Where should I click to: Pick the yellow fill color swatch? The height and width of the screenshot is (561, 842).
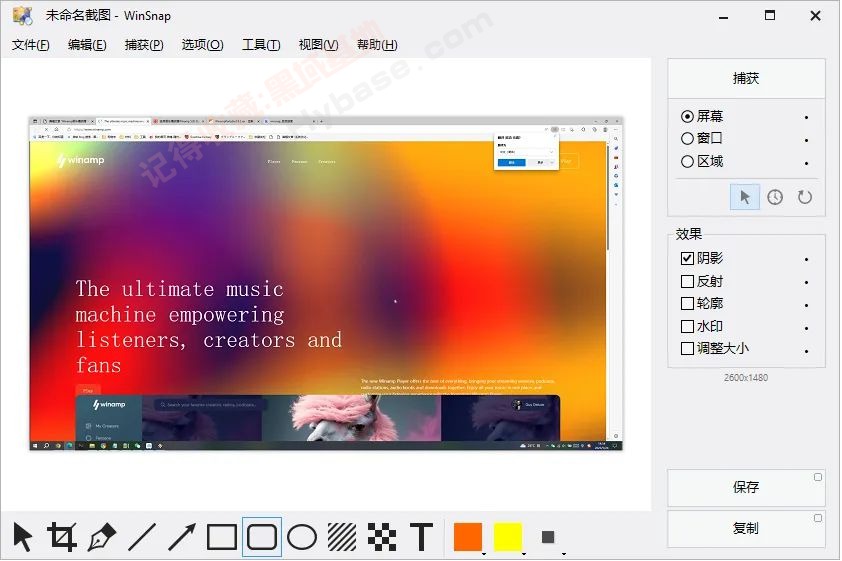pos(508,536)
